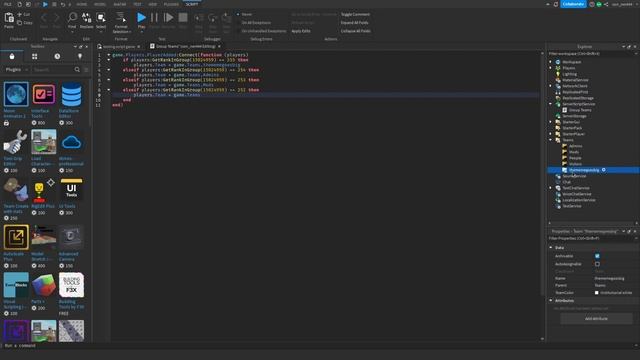640x360 pixels.
Task: Click Toggle Comment action
Action: pos(355,14)
